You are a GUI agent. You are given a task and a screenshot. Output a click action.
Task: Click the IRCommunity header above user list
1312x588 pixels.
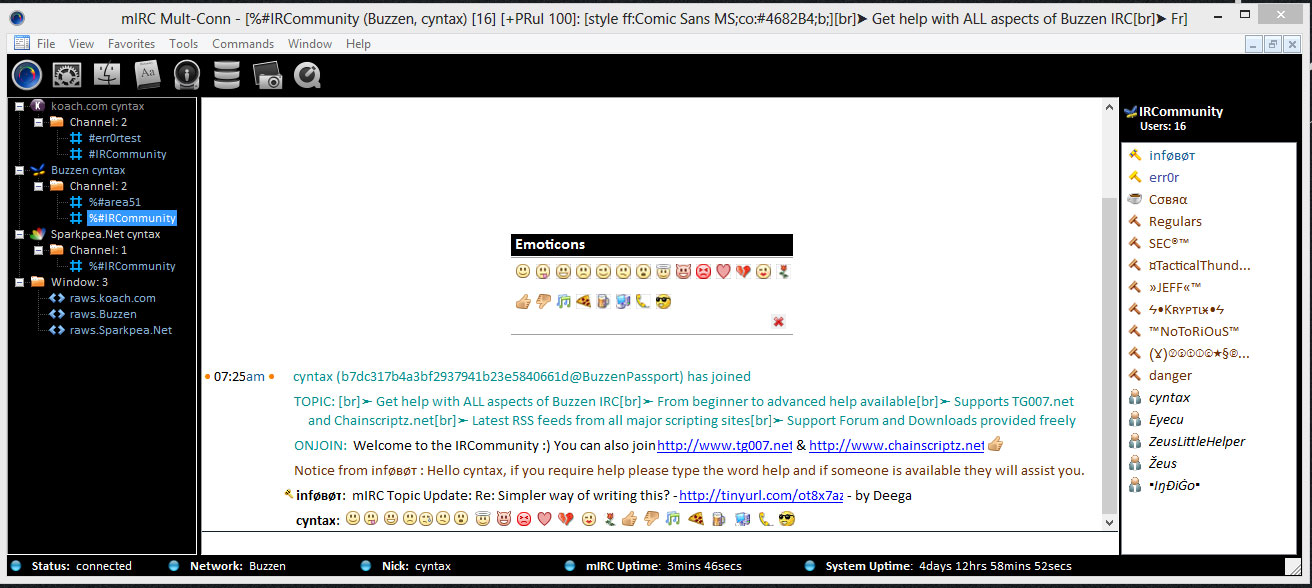1180,112
